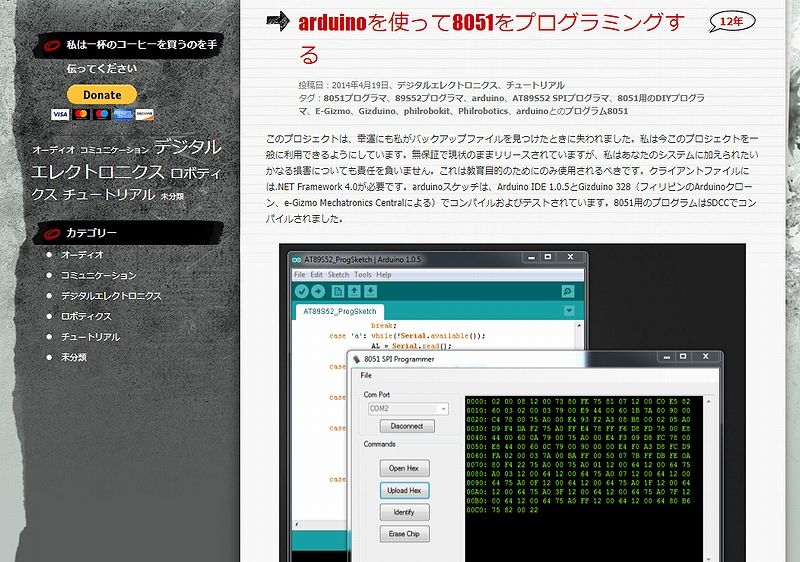800x562 pixels.
Task: Click the エレクトロニクス tag in tag cloud
Action: pyautogui.click(x=98, y=172)
